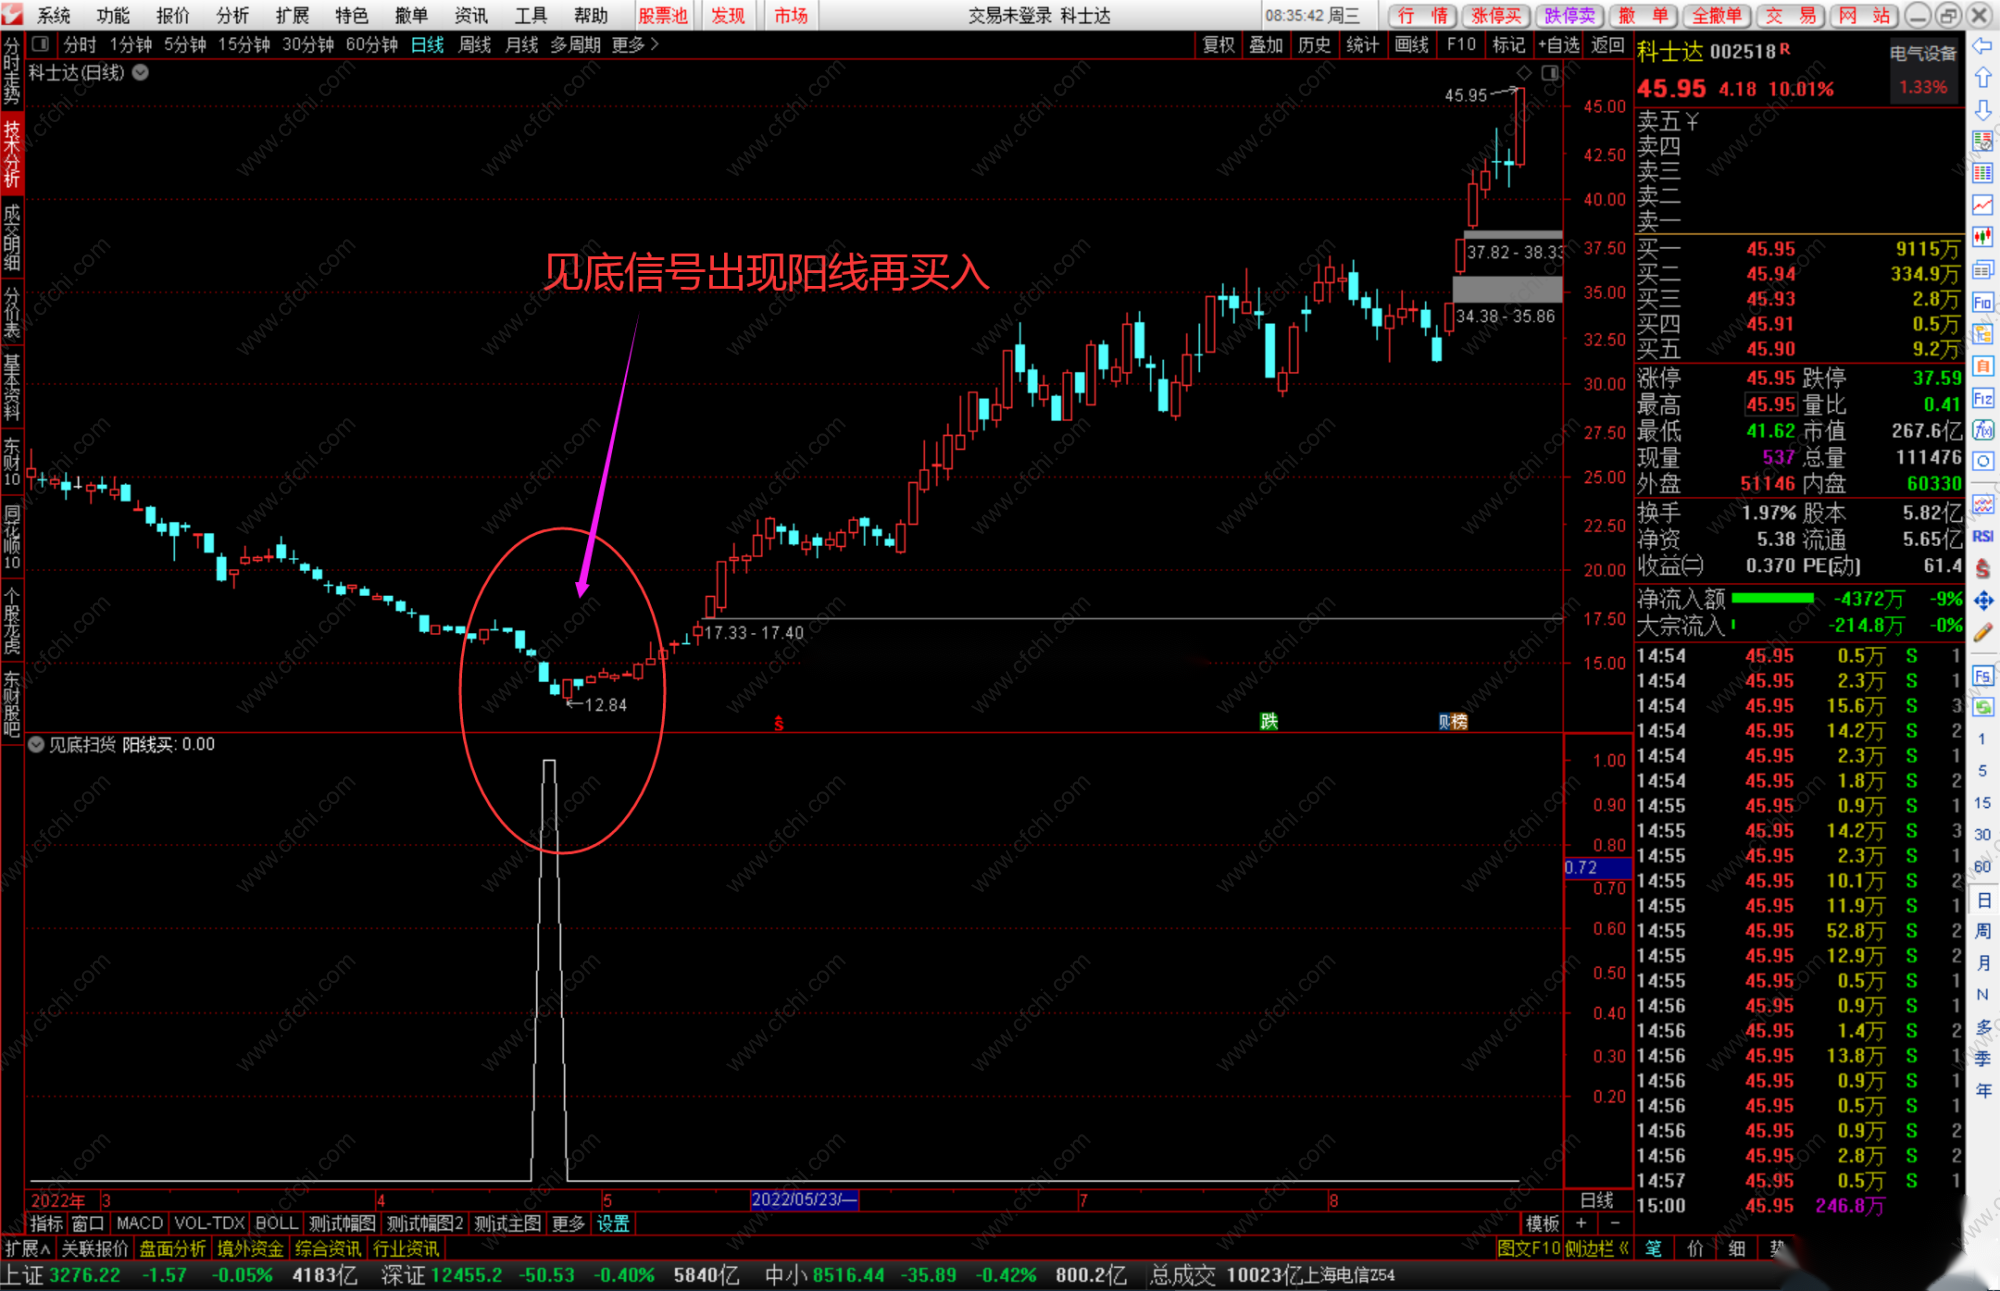Toggle the side panel icon at chart top-right
2000x1291 pixels.
pos(1550,73)
